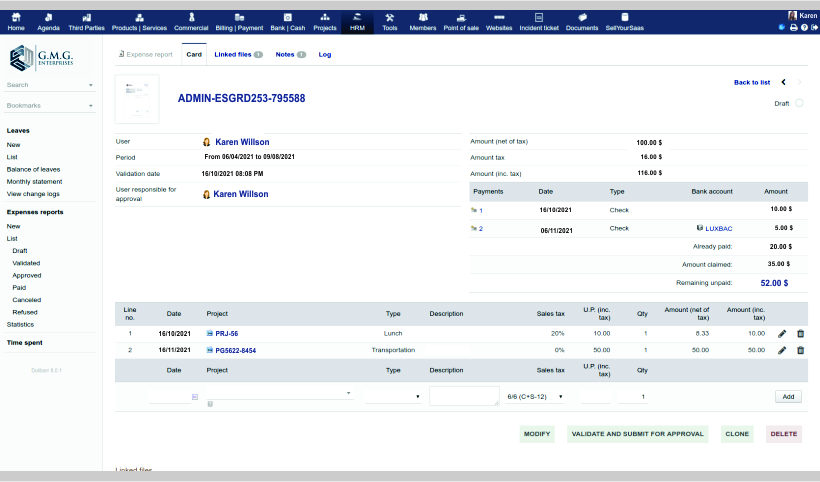Click the Description text area

(464, 396)
